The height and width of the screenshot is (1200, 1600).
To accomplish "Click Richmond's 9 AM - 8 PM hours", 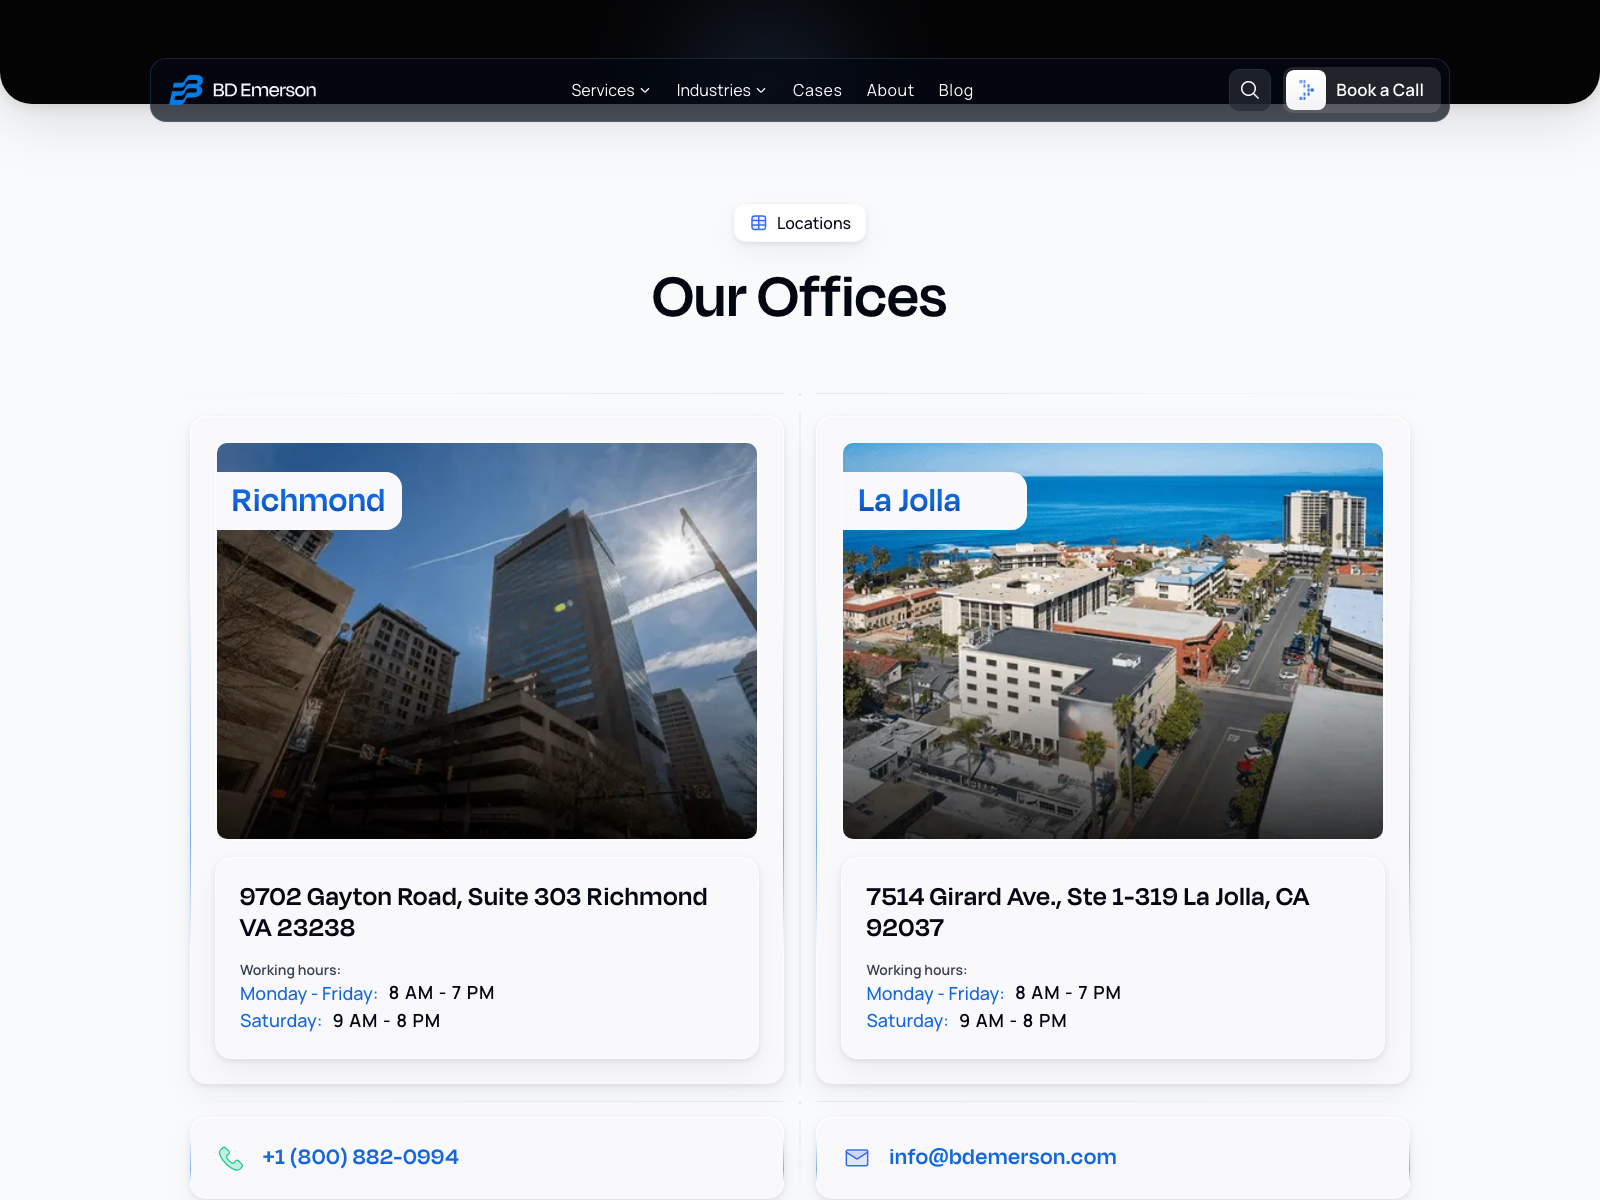I will coord(386,1021).
